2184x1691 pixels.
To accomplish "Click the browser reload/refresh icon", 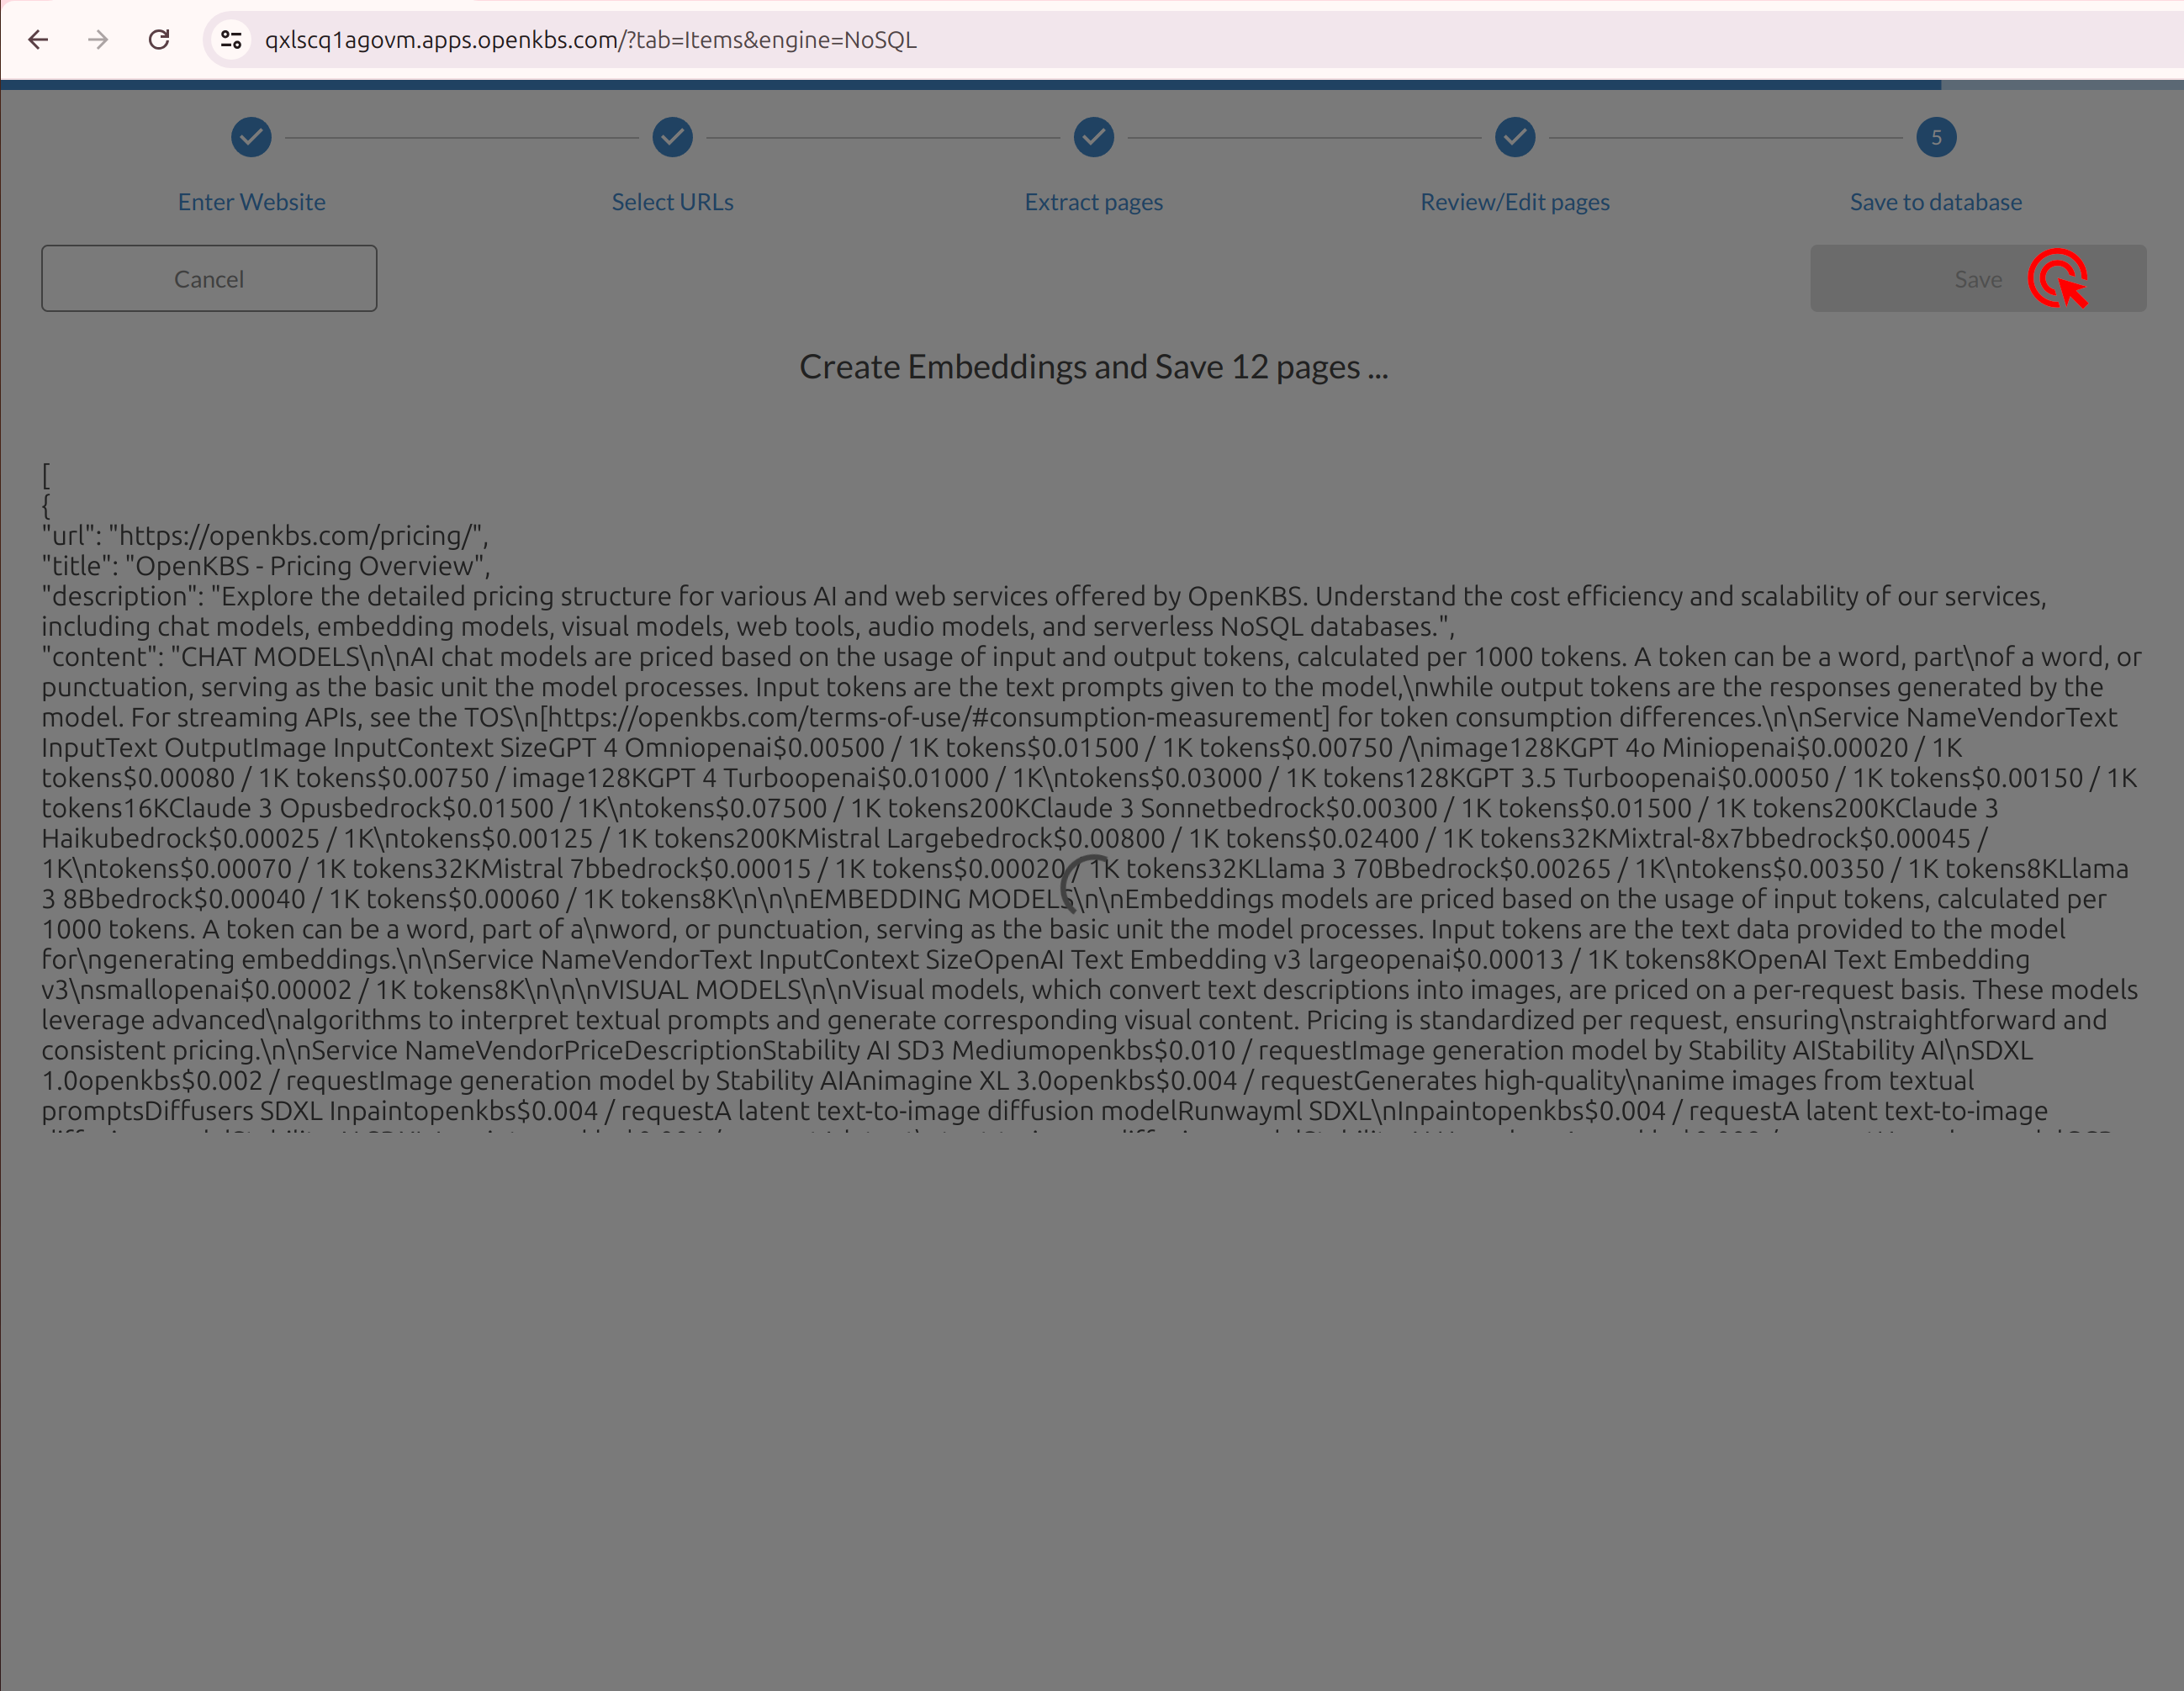I will 161,39.
